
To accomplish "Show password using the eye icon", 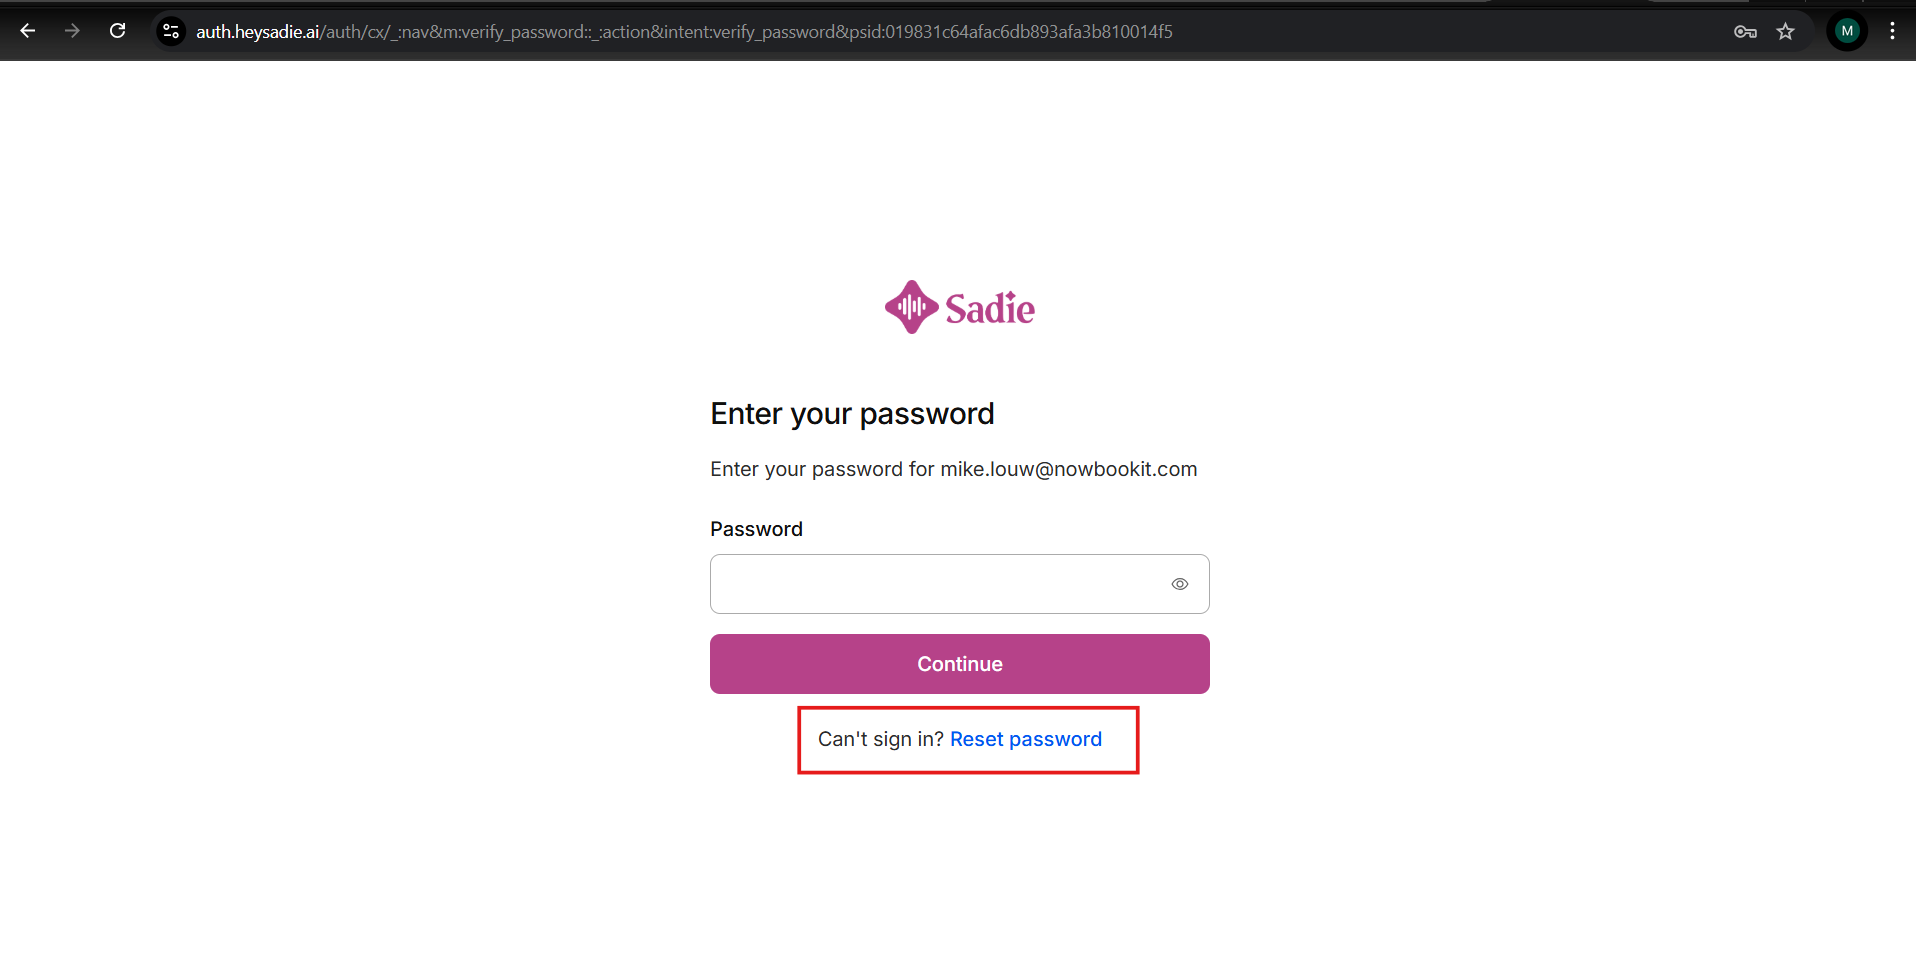I will pos(1180,584).
